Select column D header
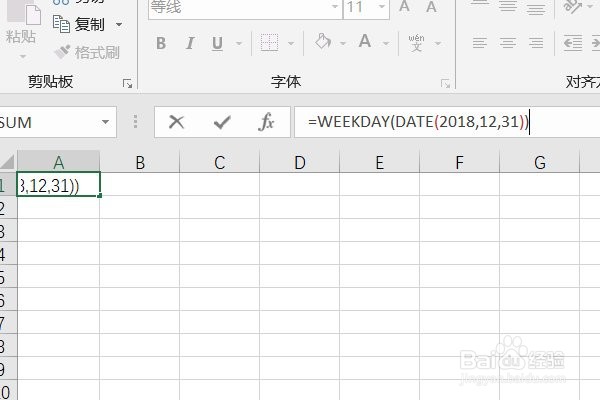Image resolution: width=600 pixels, height=400 pixels. 300,162
